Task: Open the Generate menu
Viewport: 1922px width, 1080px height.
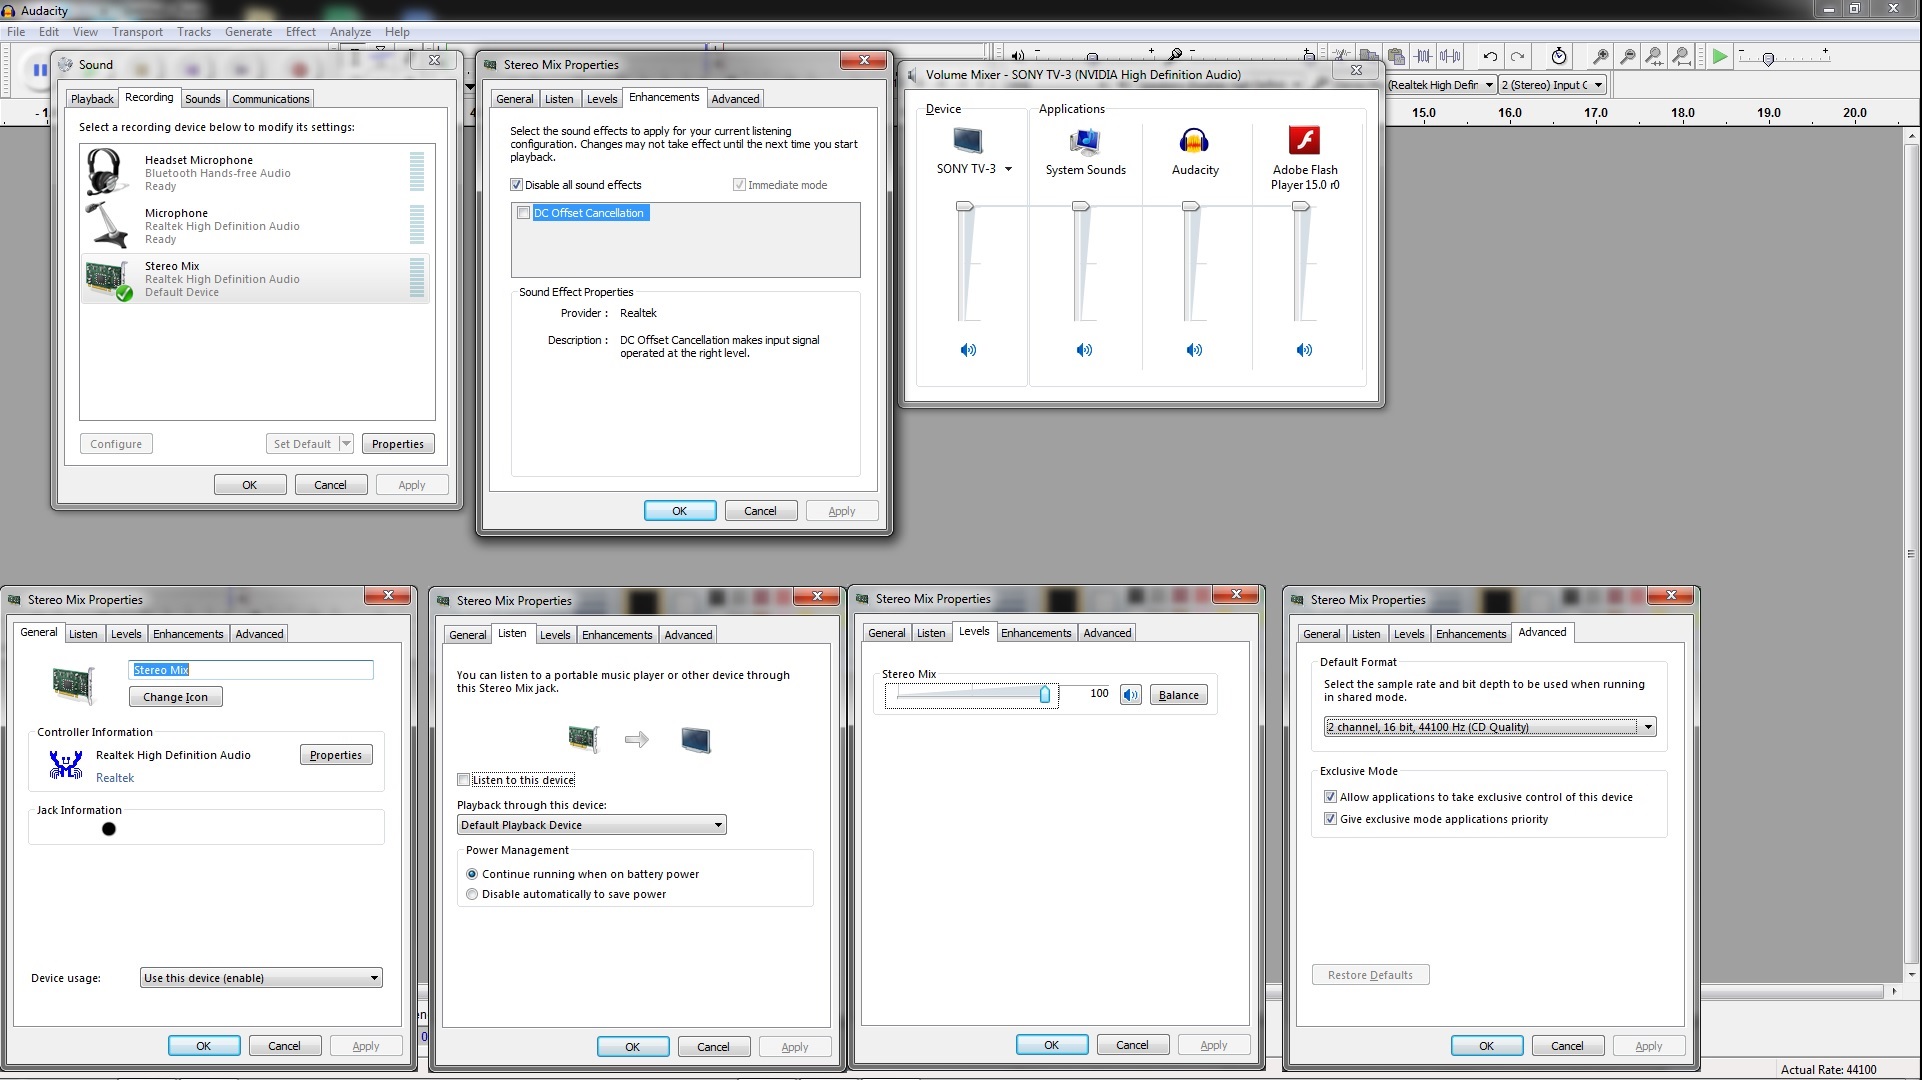Action: click(248, 32)
